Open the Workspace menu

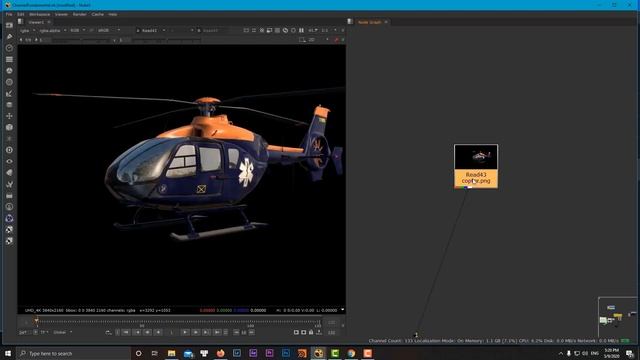40,14
